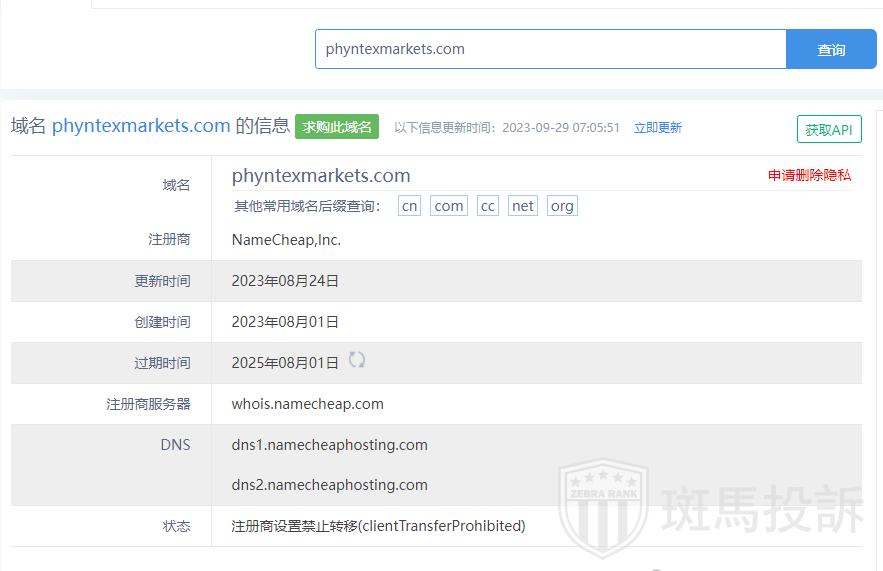Click the NameCheap,Inc. registrar name
This screenshot has width=883, height=571.
(286, 240)
